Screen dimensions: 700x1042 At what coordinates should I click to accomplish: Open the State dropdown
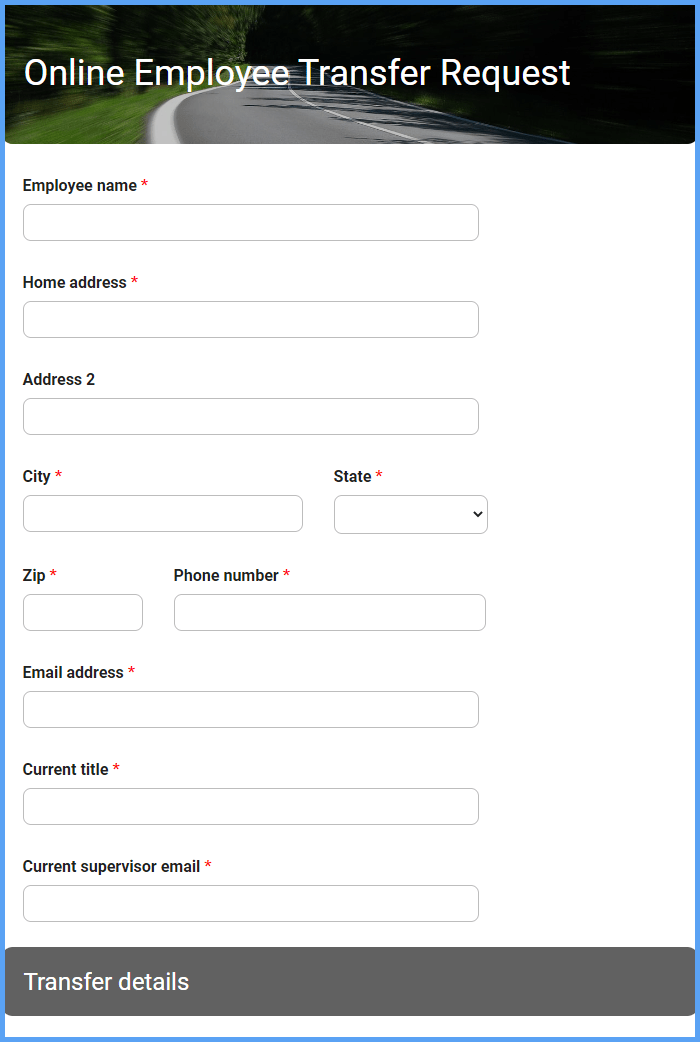pos(410,514)
